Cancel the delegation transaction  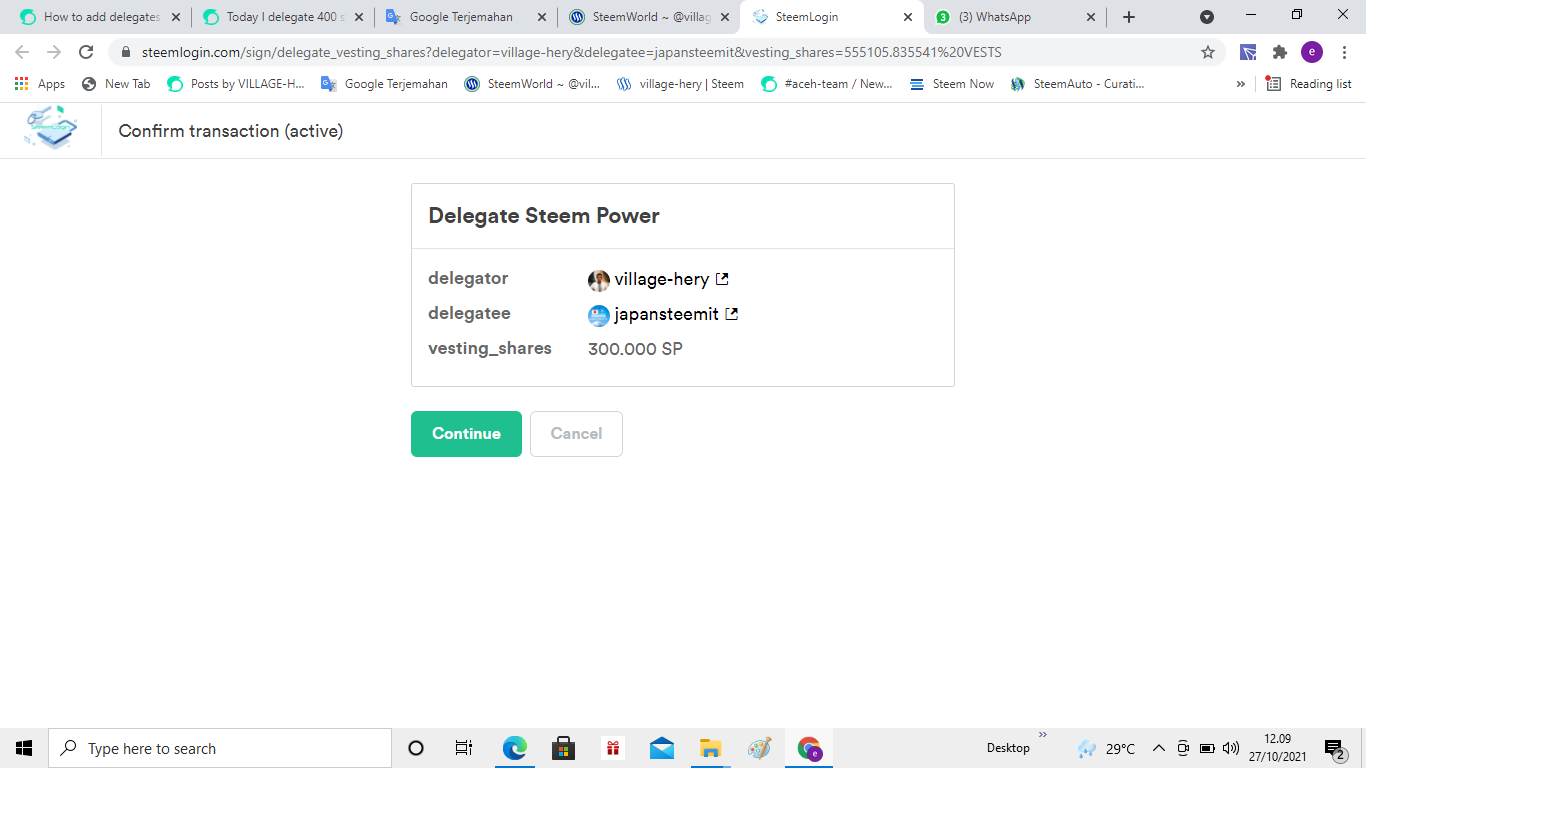576,434
